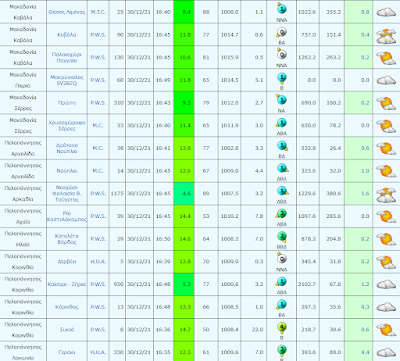Open the Μακρύγιαλος SV2BZQ station link

point(67,80)
